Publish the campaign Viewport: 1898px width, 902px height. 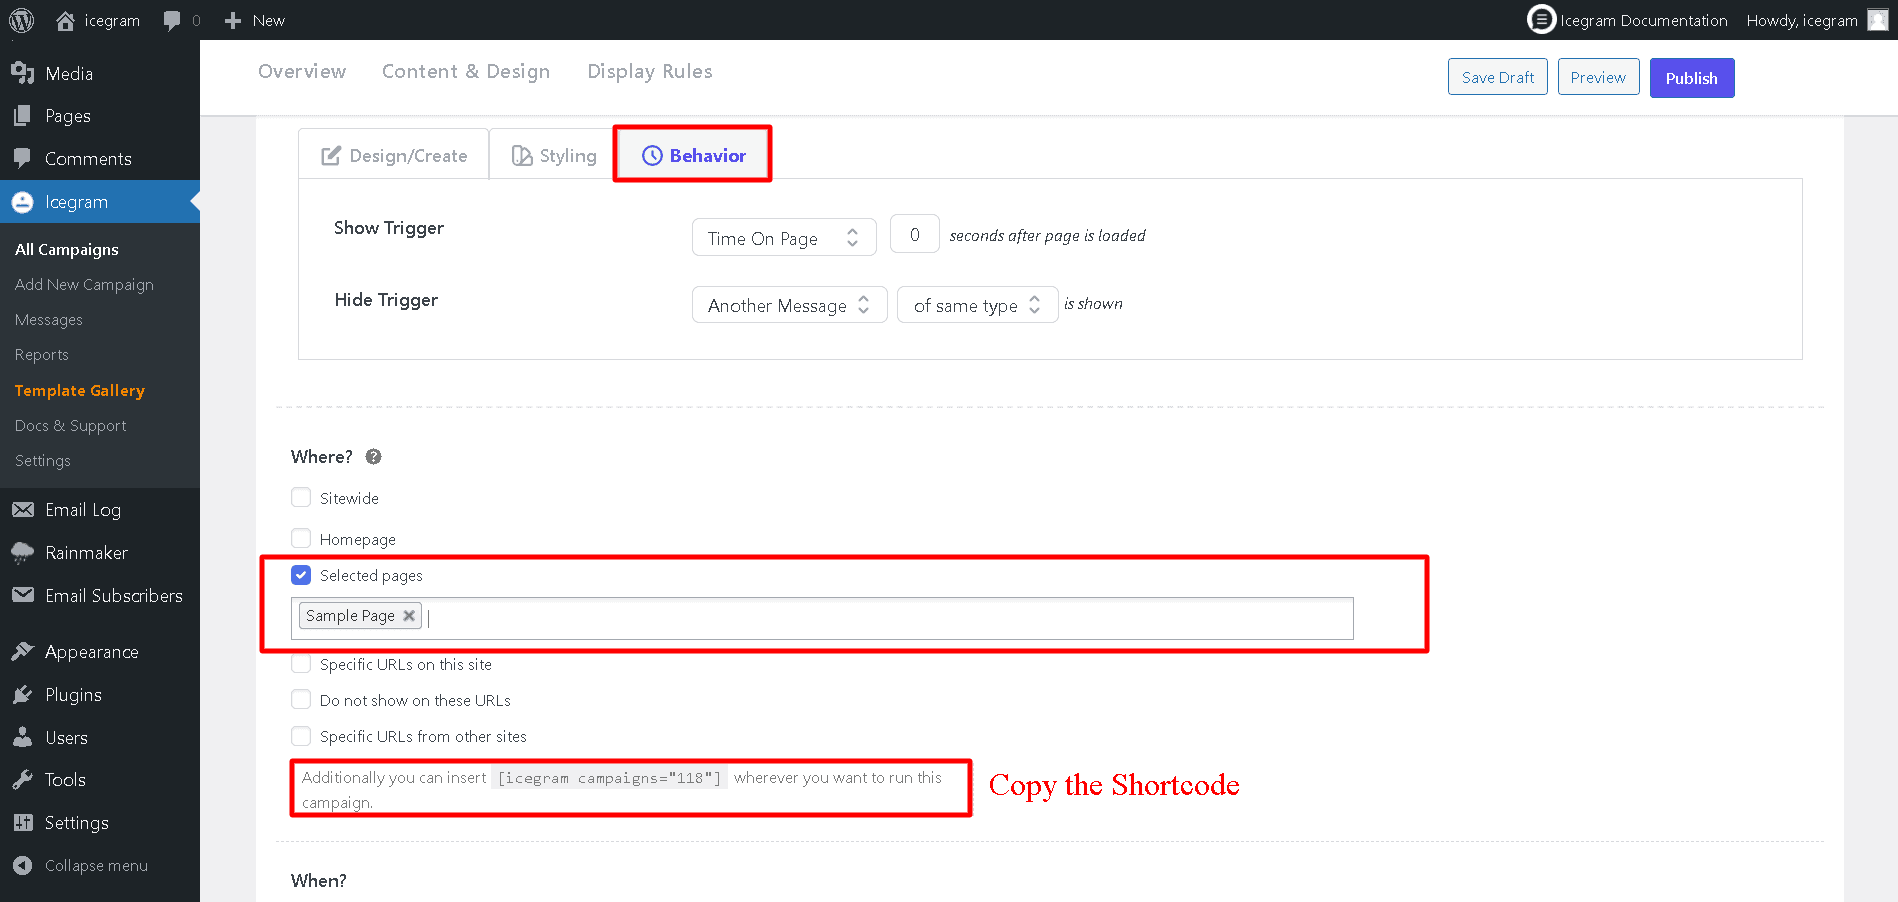(x=1692, y=78)
